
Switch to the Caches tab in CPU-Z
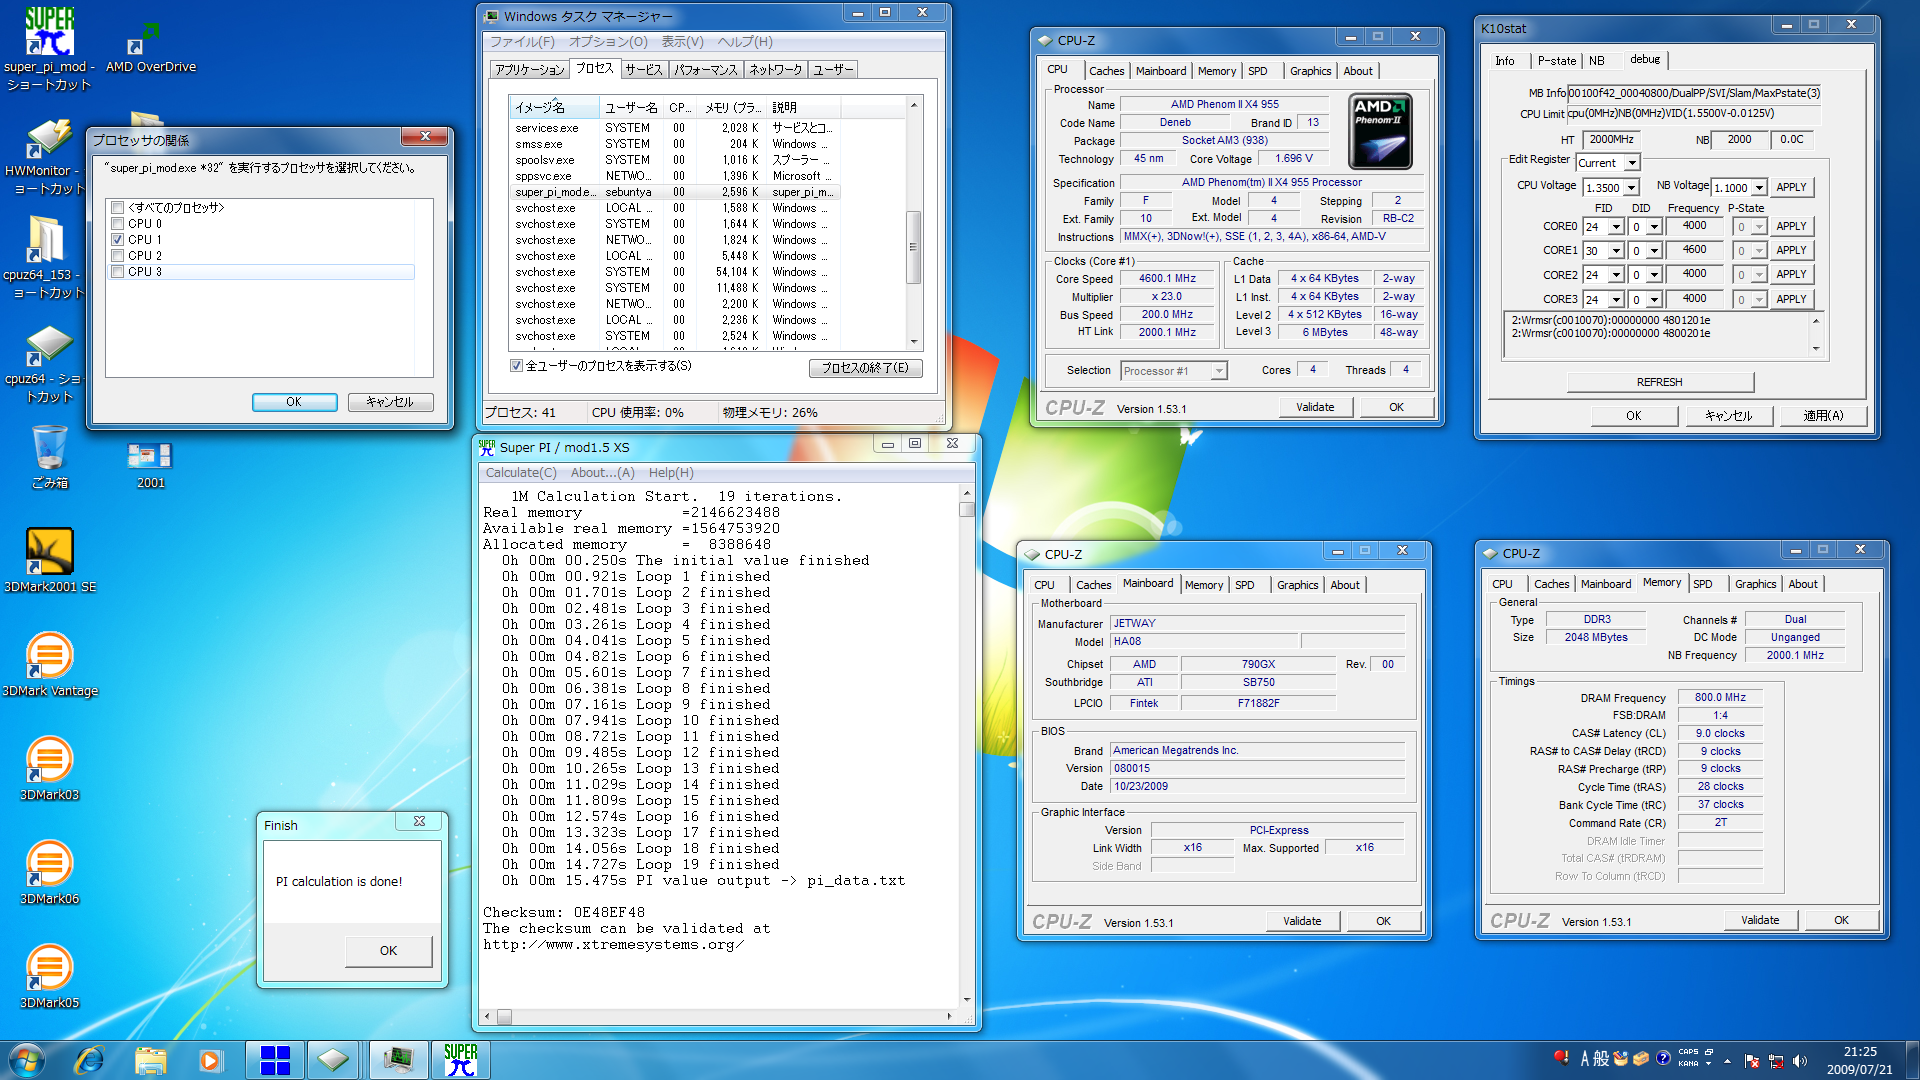[1106, 71]
